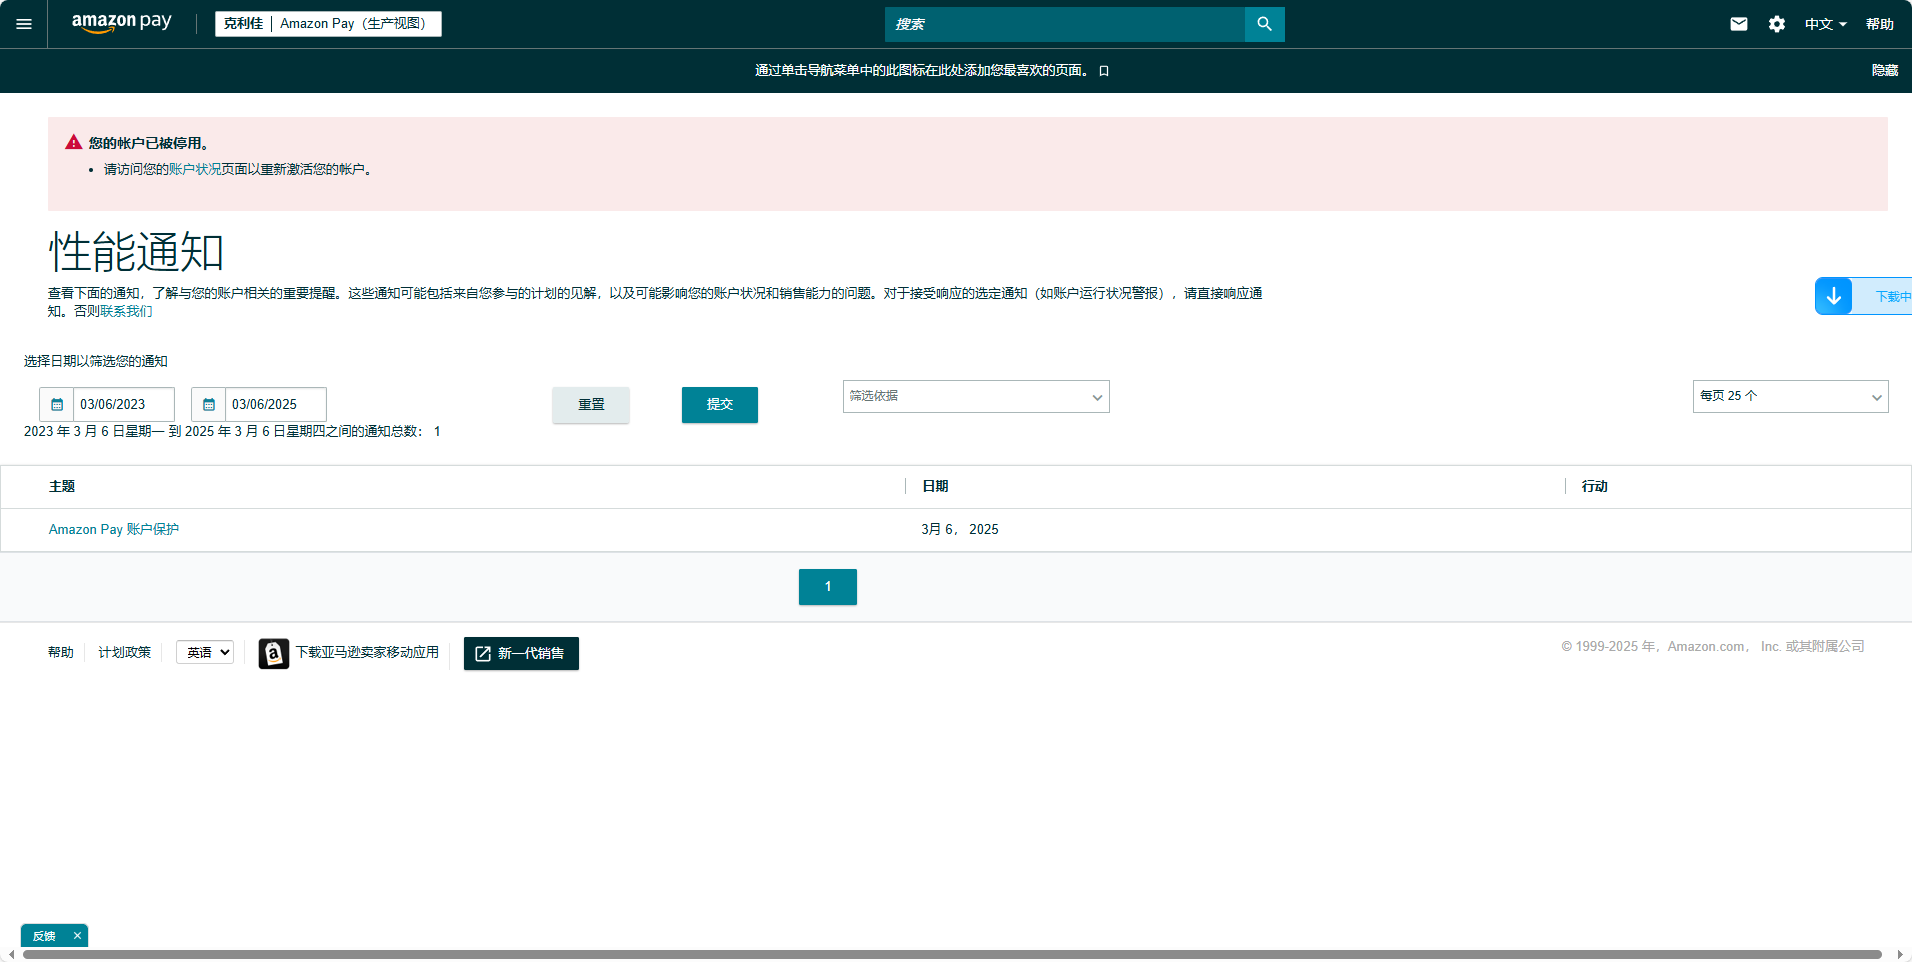Click 隐藏 to hide the favorites bar
Viewport: 1912px width, 962px height.
1885,70
